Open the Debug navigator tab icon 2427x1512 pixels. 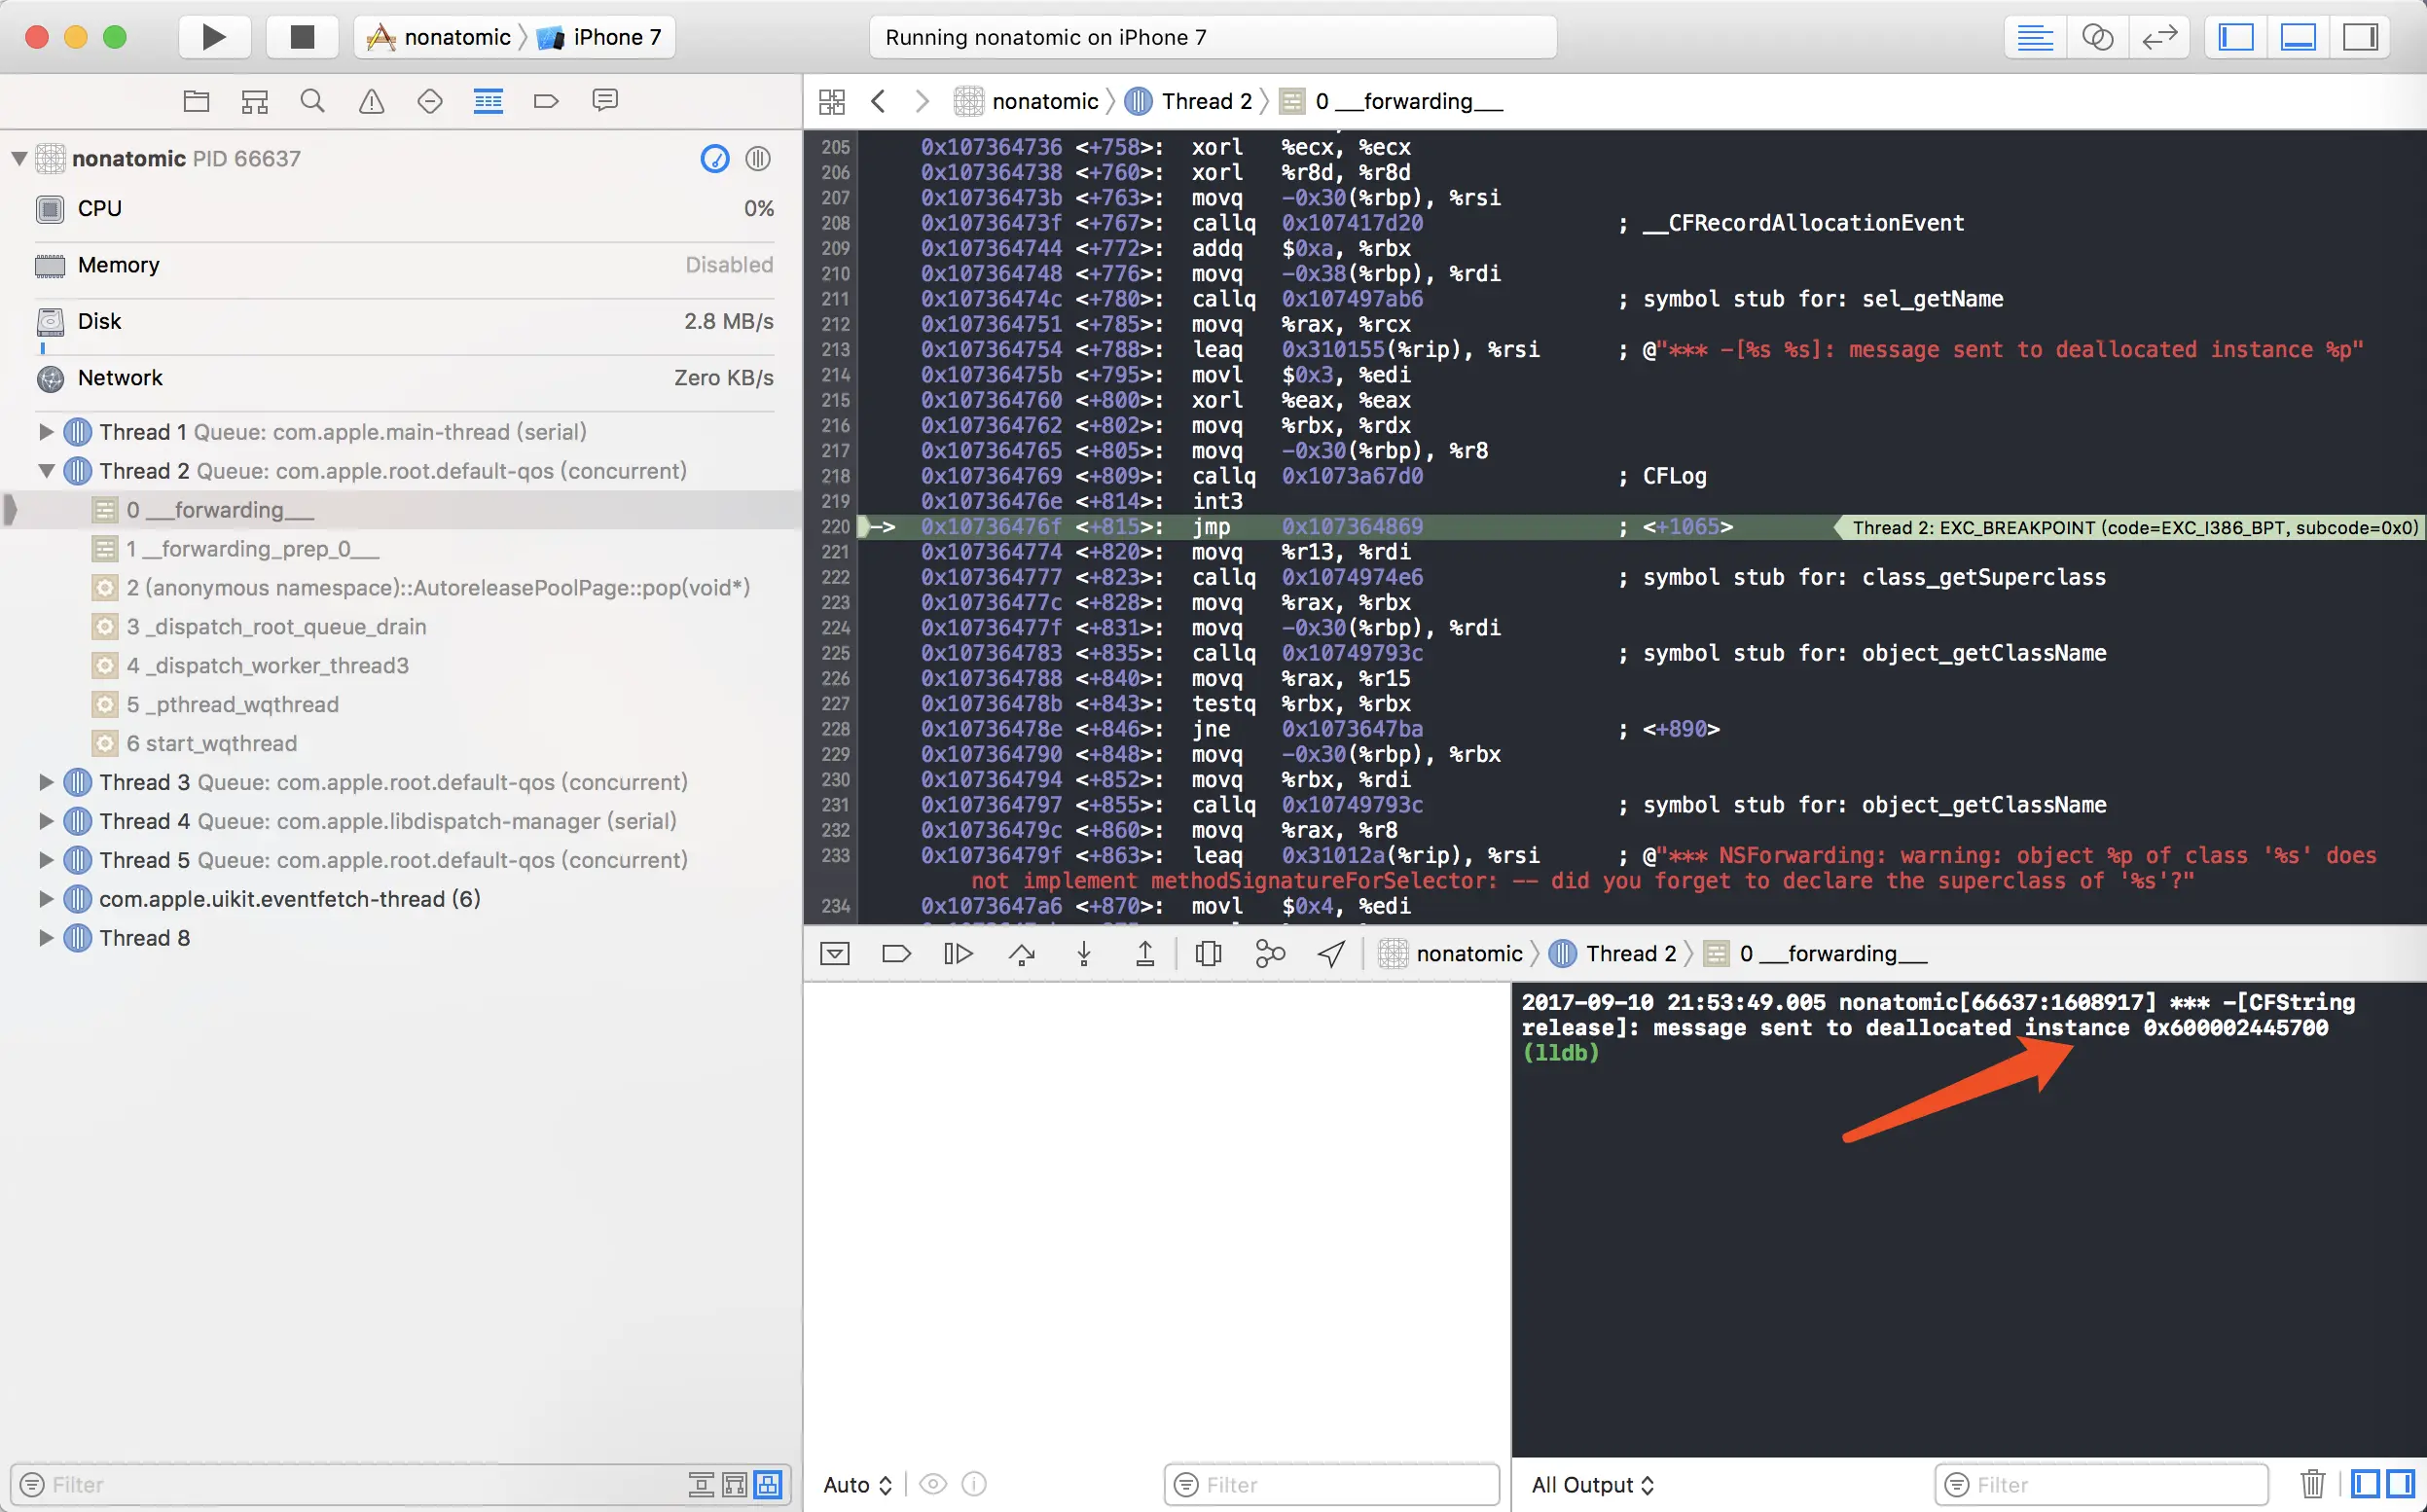(488, 101)
